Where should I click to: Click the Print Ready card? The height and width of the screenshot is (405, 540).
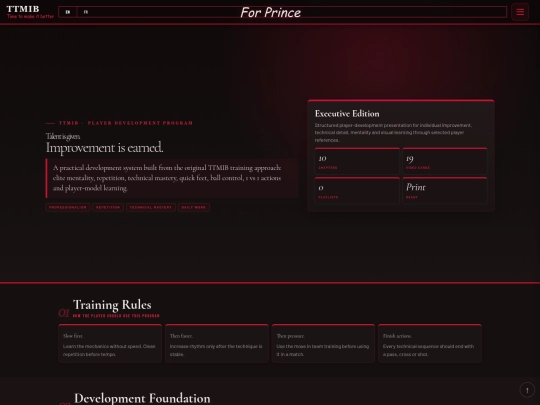(445, 190)
